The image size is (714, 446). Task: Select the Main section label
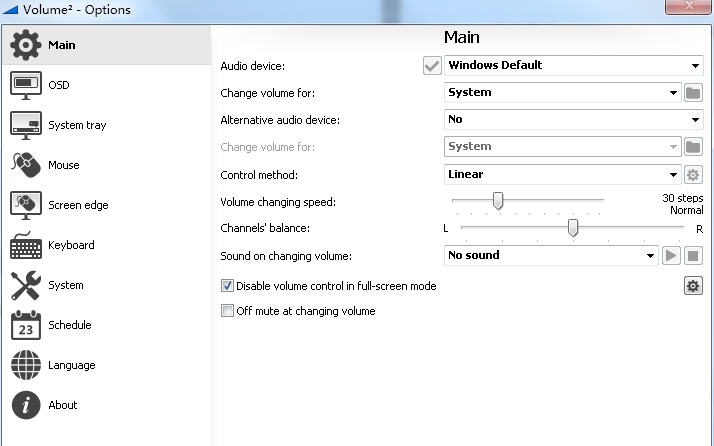(61, 45)
